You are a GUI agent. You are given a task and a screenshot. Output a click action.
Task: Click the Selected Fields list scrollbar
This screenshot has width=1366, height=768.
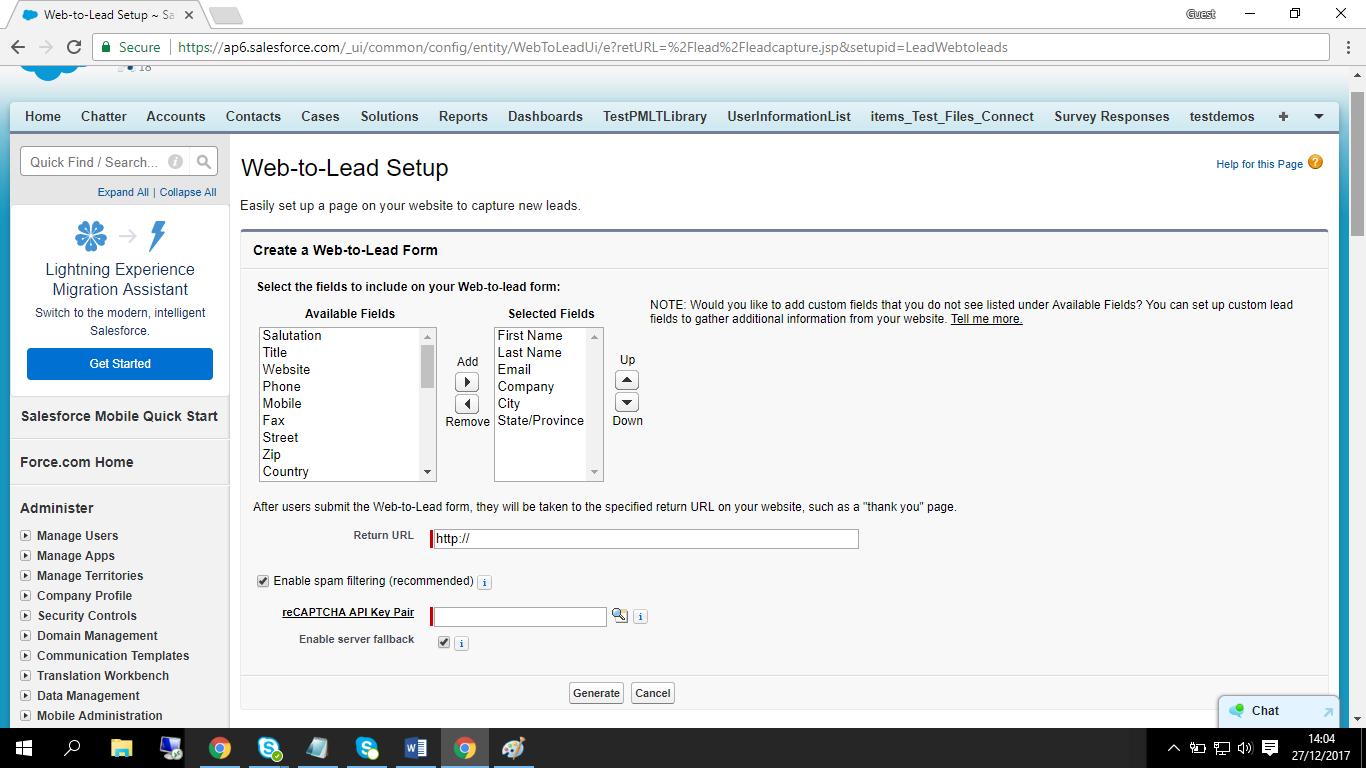(595, 405)
